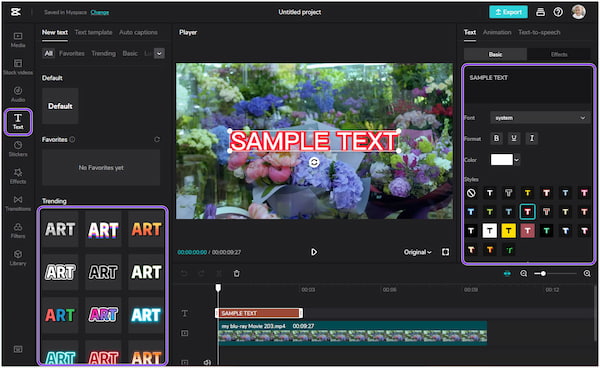Click the Change storage link
600x368 pixels.
click(x=100, y=12)
